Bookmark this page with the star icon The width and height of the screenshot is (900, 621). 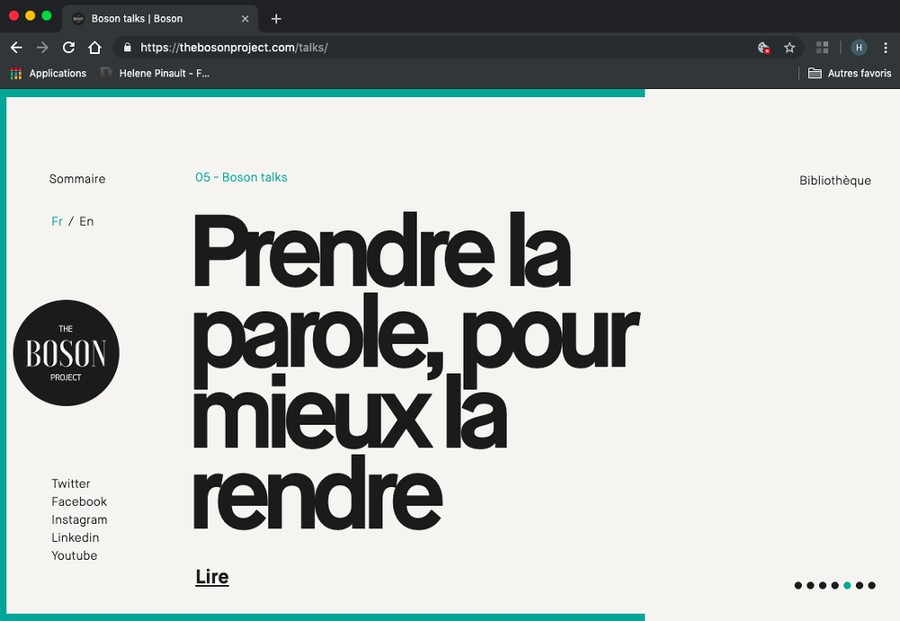(789, 47)
